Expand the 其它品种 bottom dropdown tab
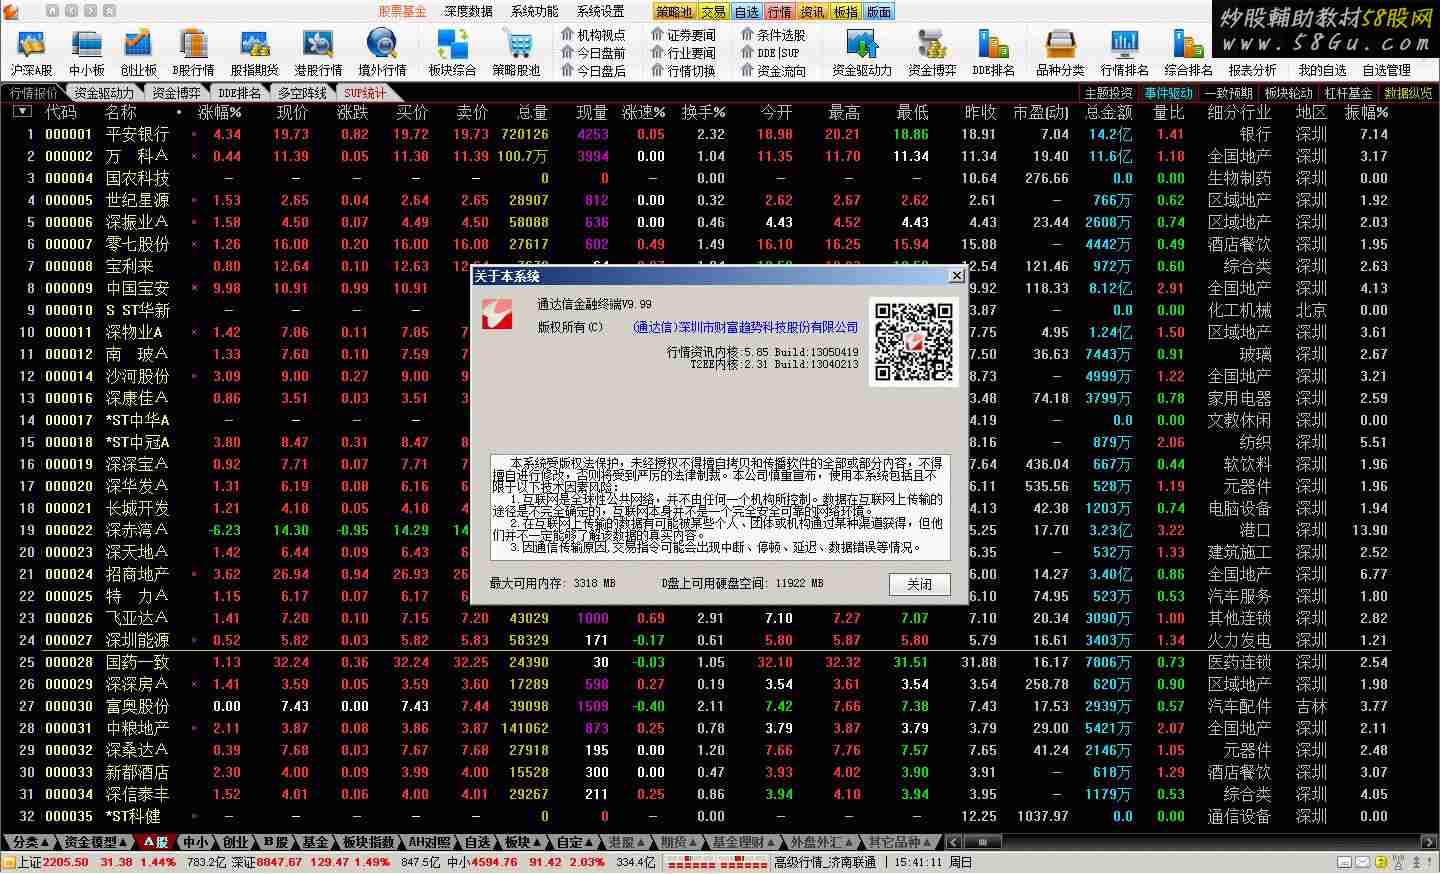 pos(900,842)
